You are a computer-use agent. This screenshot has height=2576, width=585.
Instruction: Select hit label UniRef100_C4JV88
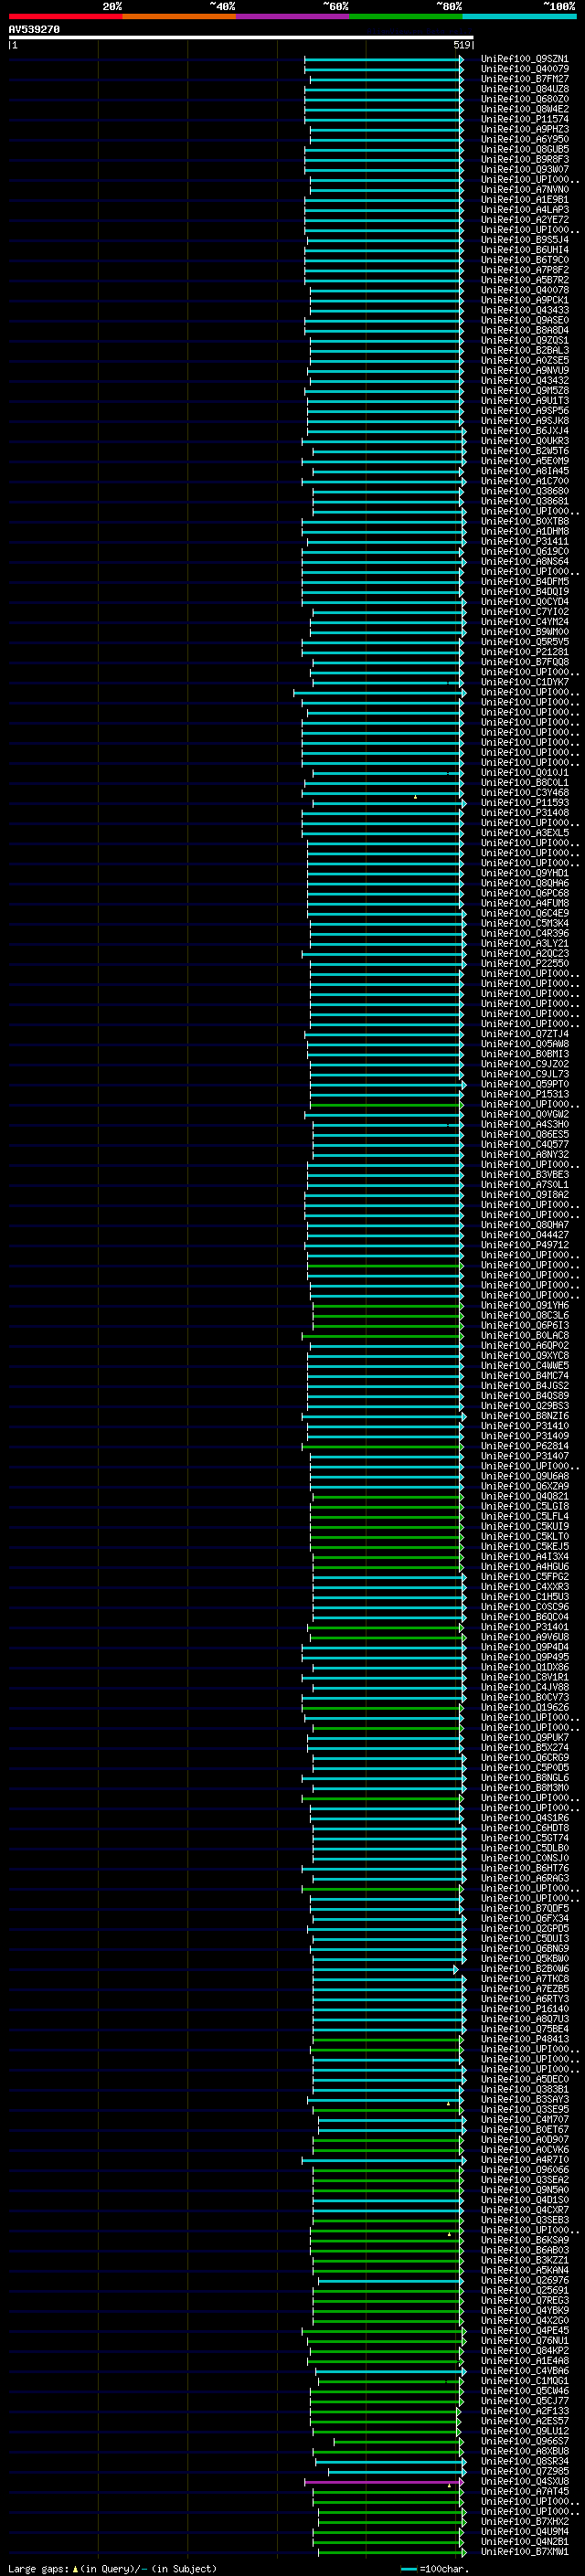pos(525,1687)
